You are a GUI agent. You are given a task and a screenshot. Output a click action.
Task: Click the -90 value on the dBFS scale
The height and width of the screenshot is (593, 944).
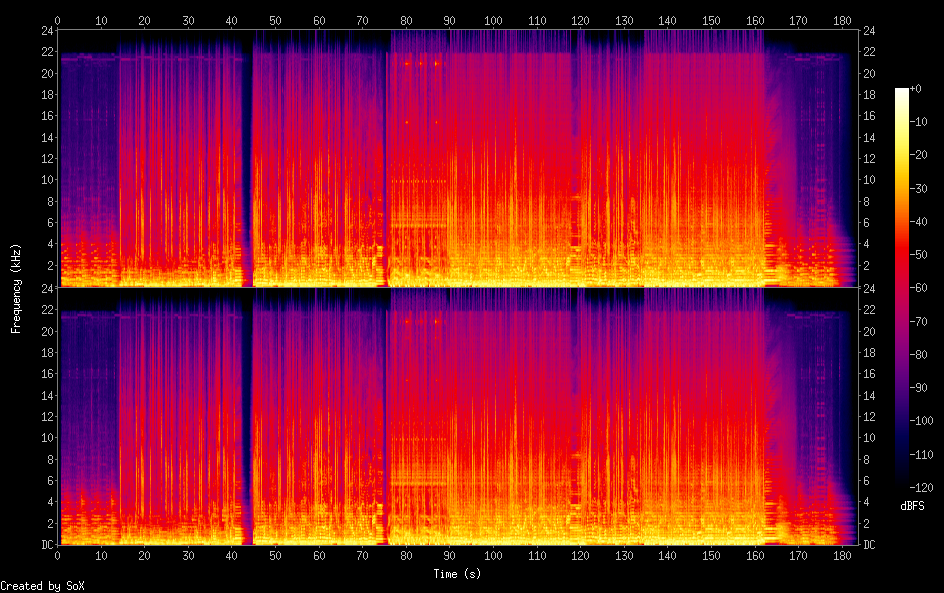[918, 388]
